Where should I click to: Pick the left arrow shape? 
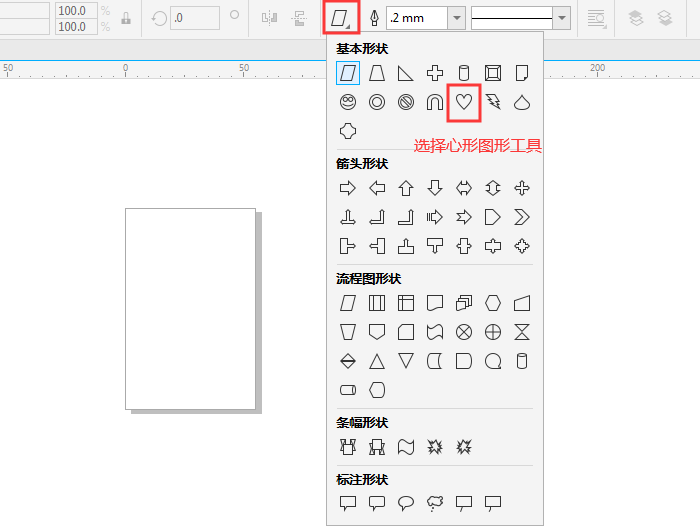pos(377,188)
